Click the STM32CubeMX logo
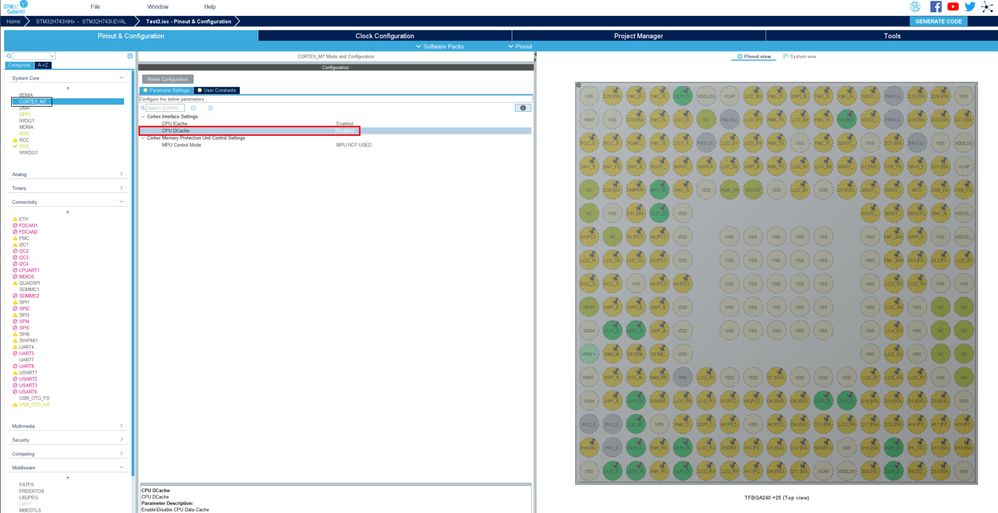This screenshot has width=998, height=513. pos(15,7)
